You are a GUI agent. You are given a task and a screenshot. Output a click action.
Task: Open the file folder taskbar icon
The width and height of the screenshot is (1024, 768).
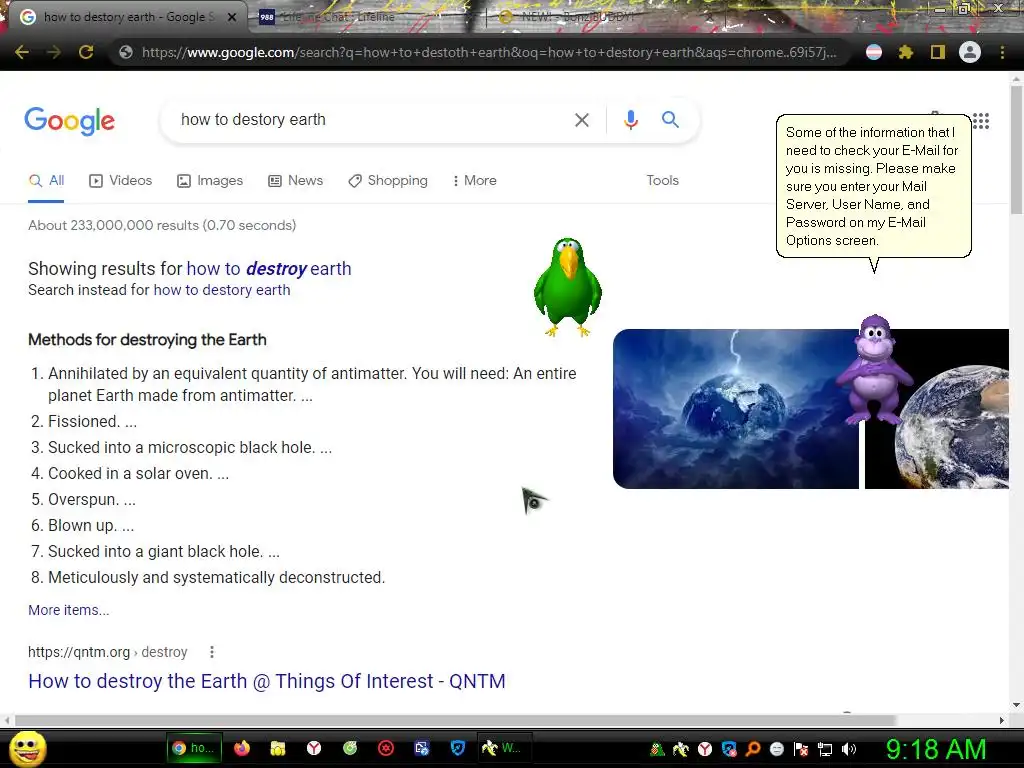(x=278, y=748)
